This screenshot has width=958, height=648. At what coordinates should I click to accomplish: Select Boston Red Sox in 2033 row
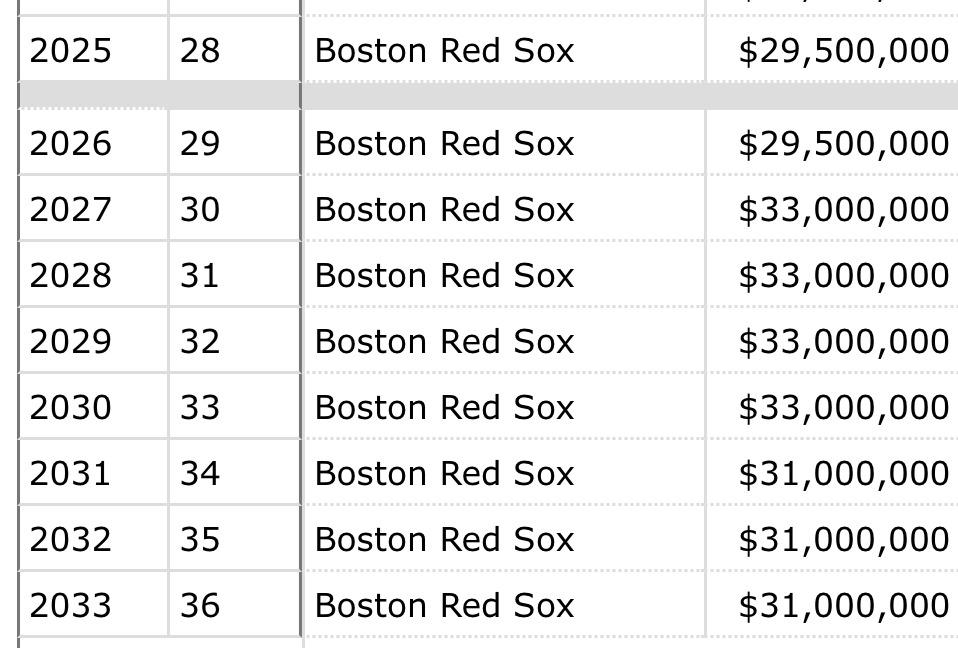(x=444, y=605)
